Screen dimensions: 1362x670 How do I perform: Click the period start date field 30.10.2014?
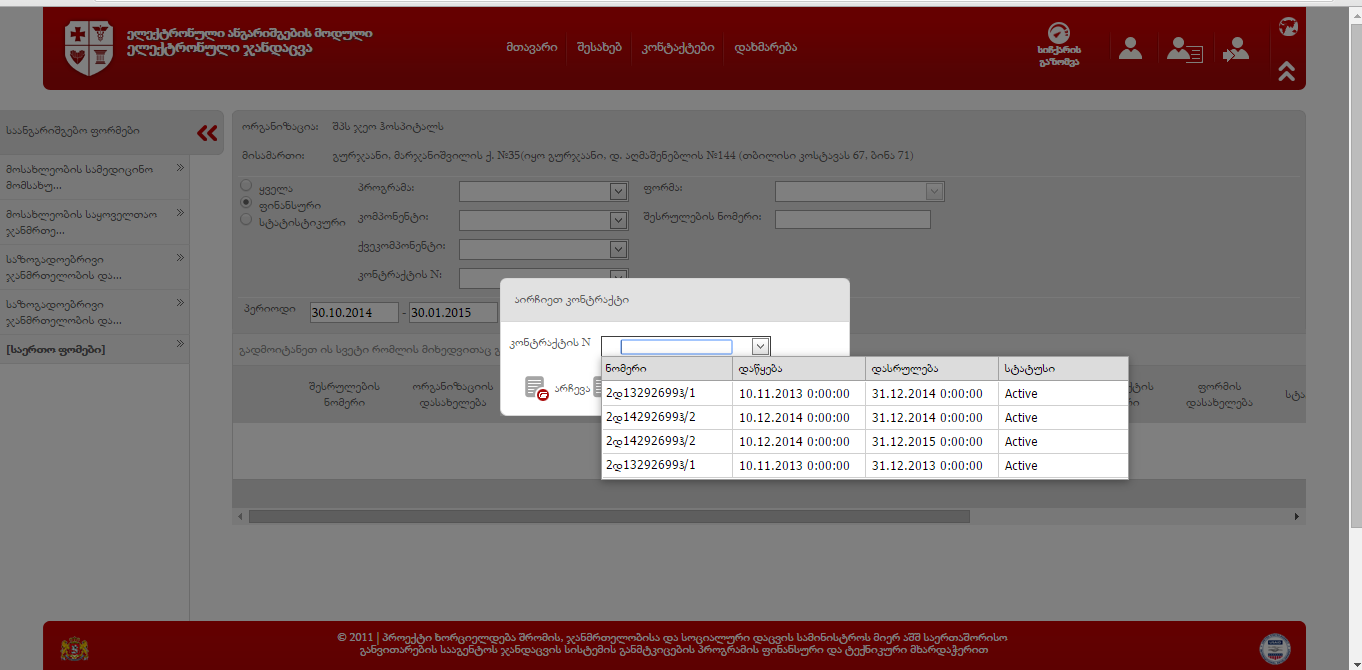[353, 313]
